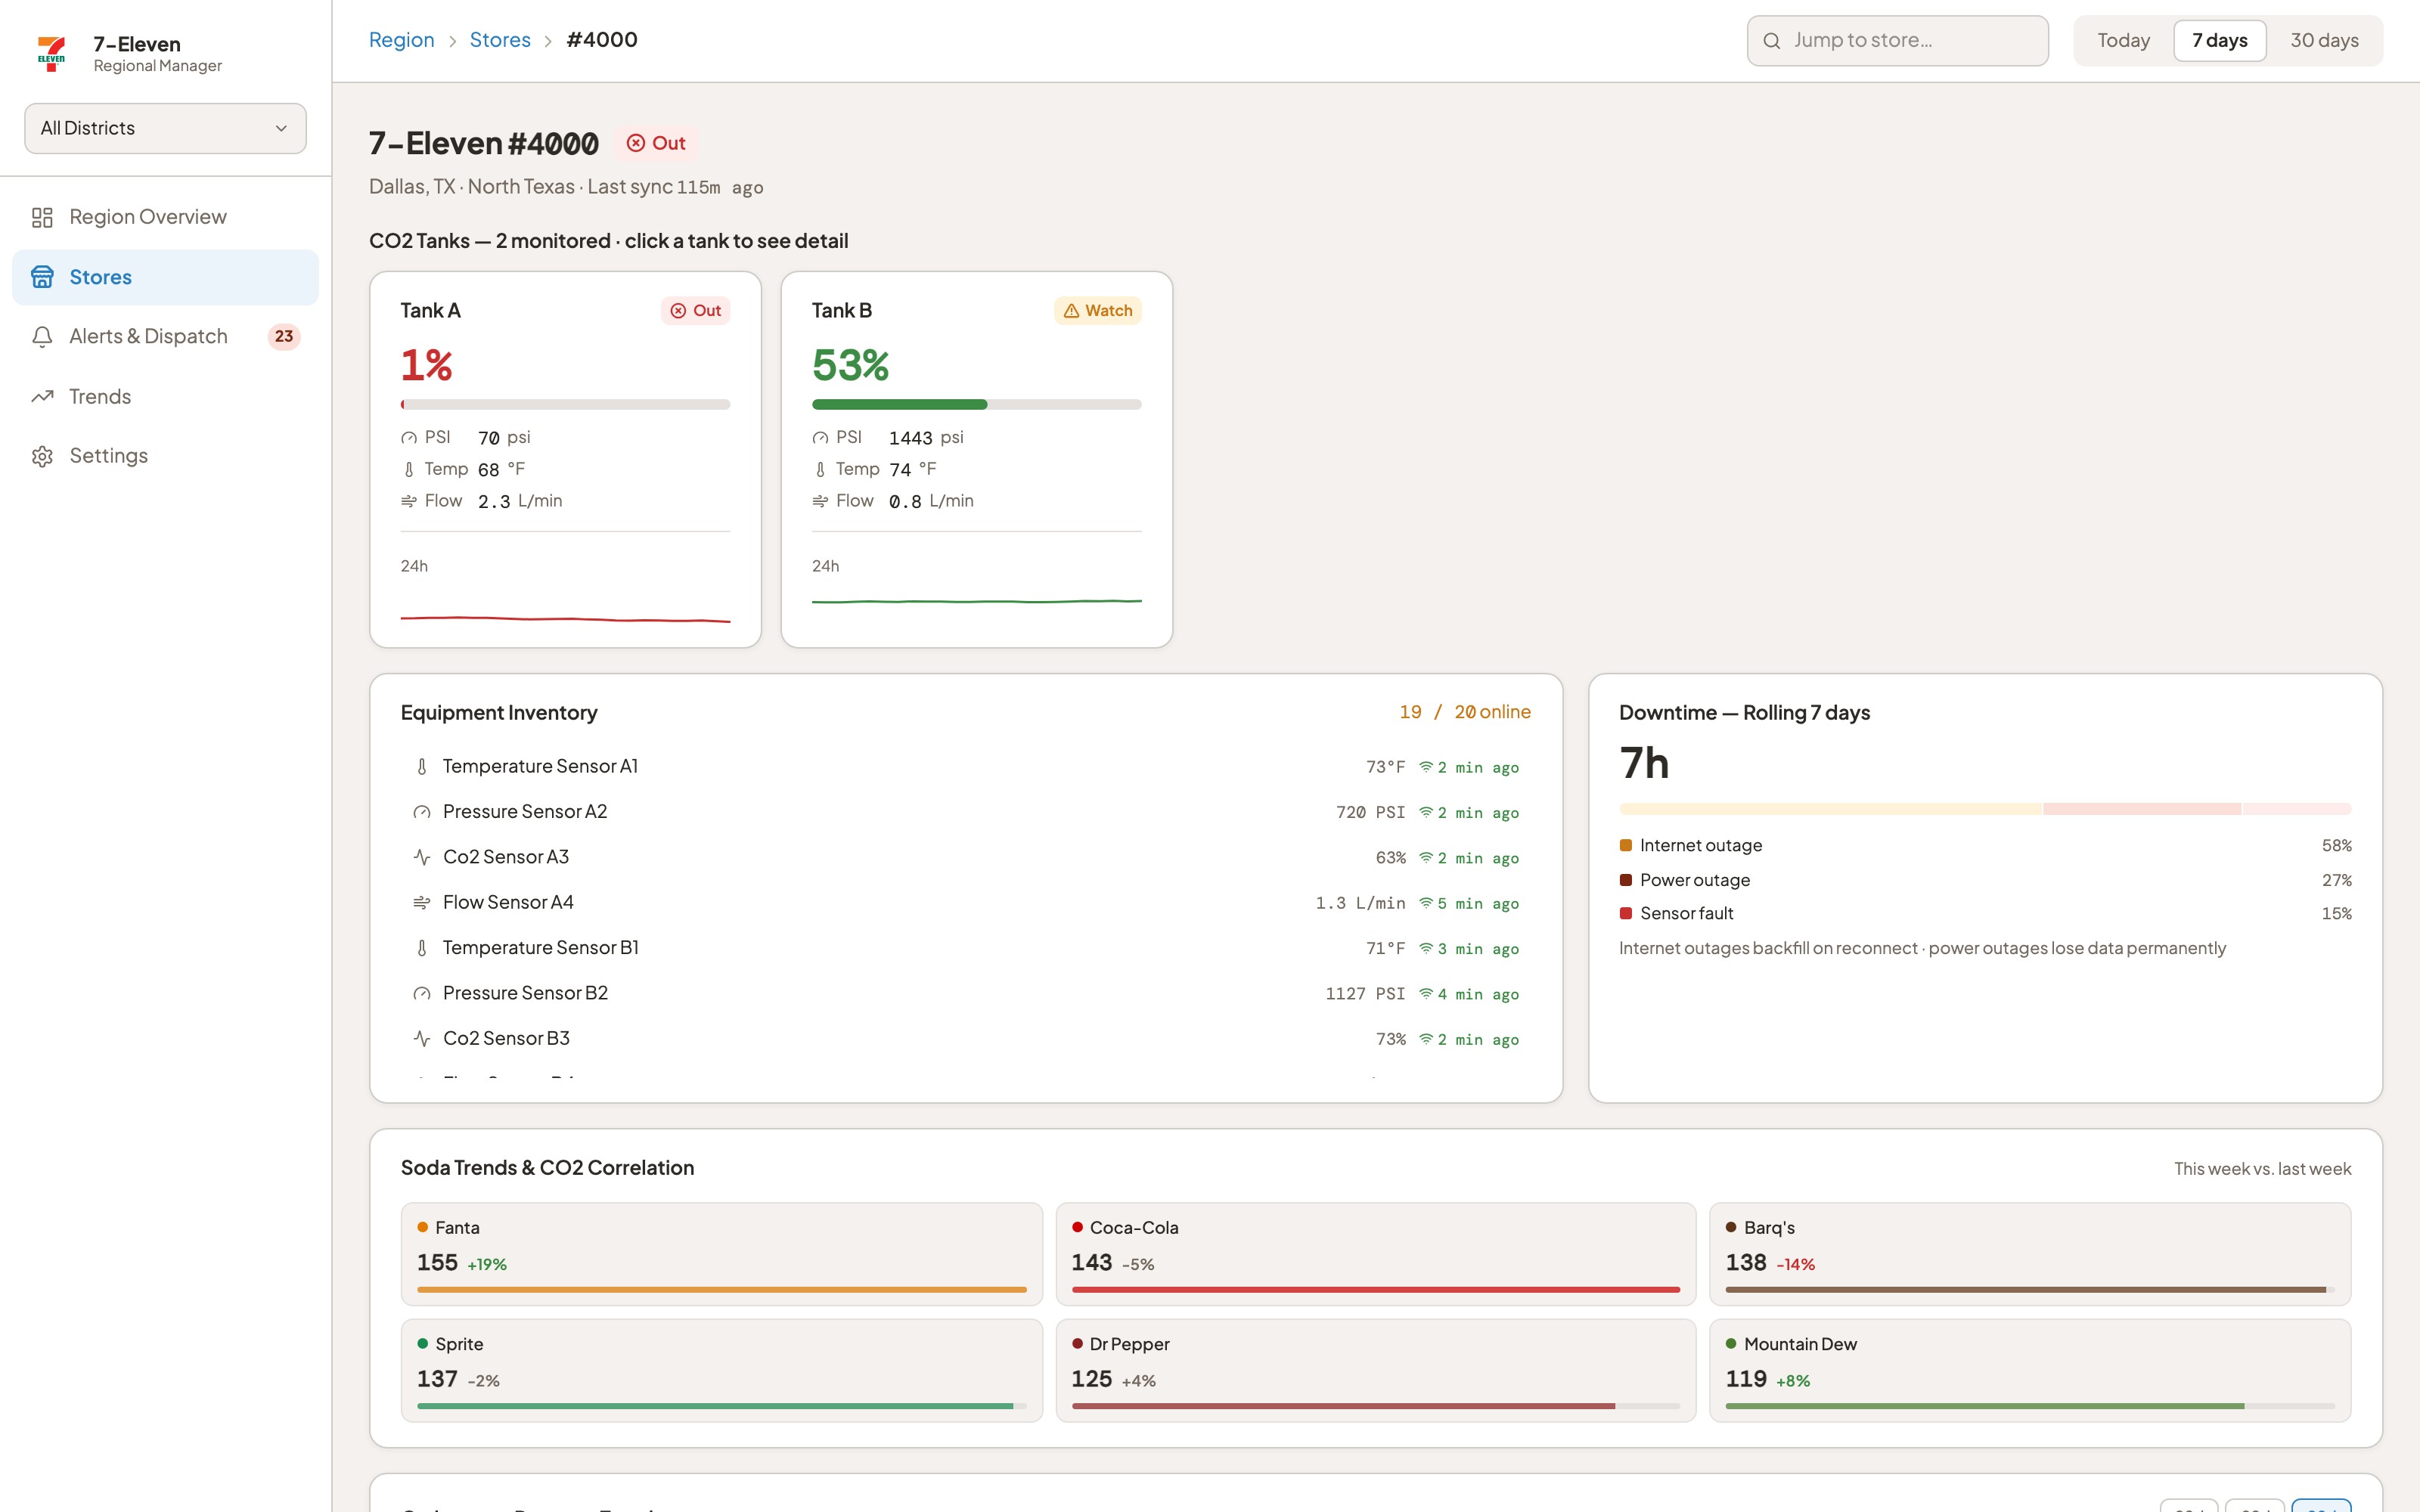Click the Sprite soda card name
Screen dimensions: 2420x1512
click(459, 1345)
